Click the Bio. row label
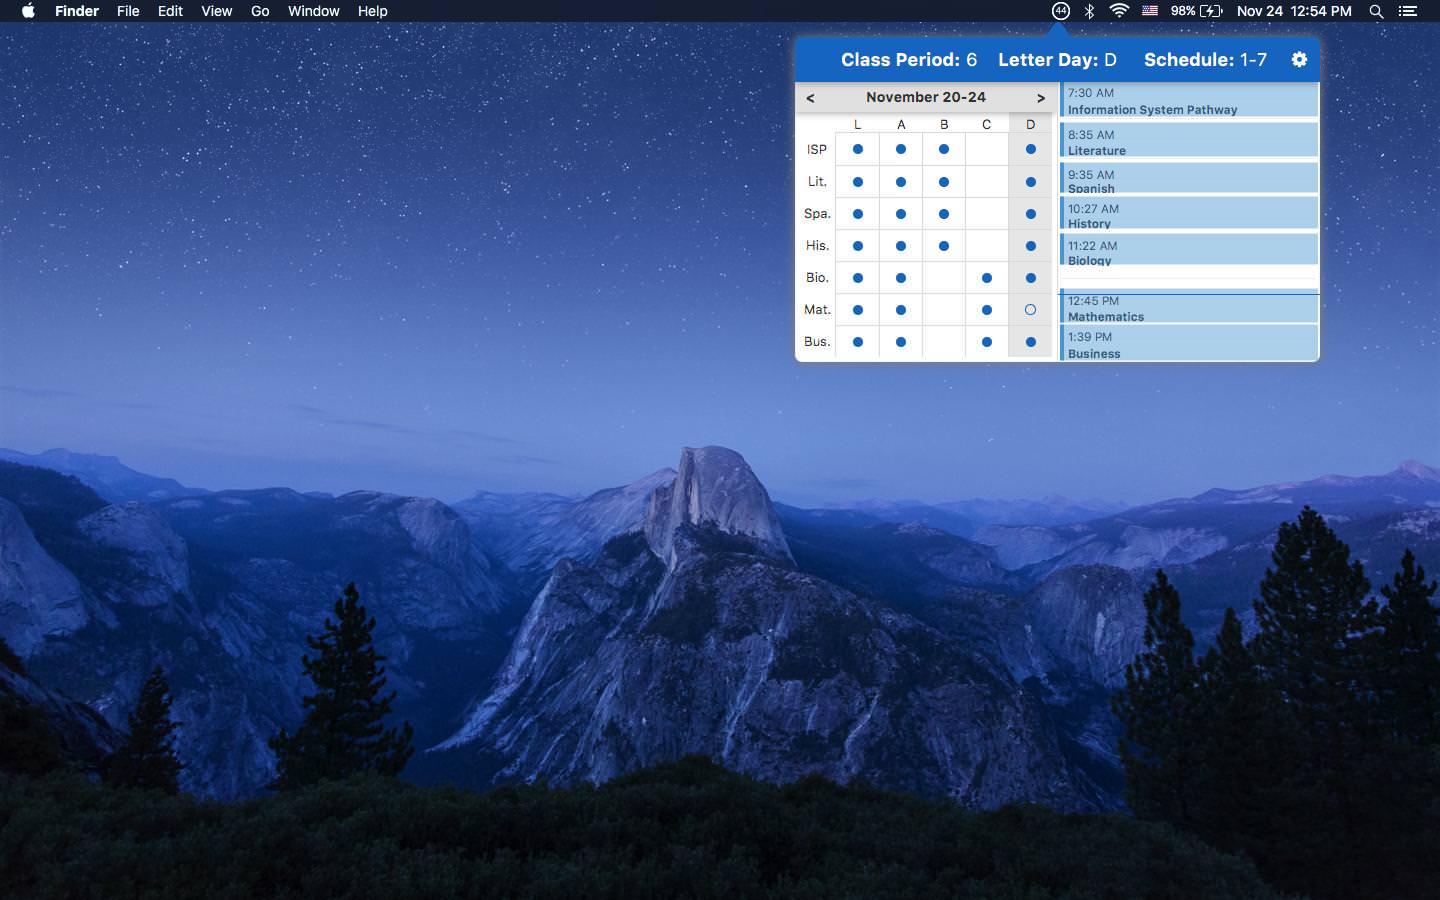 [817, 278]
